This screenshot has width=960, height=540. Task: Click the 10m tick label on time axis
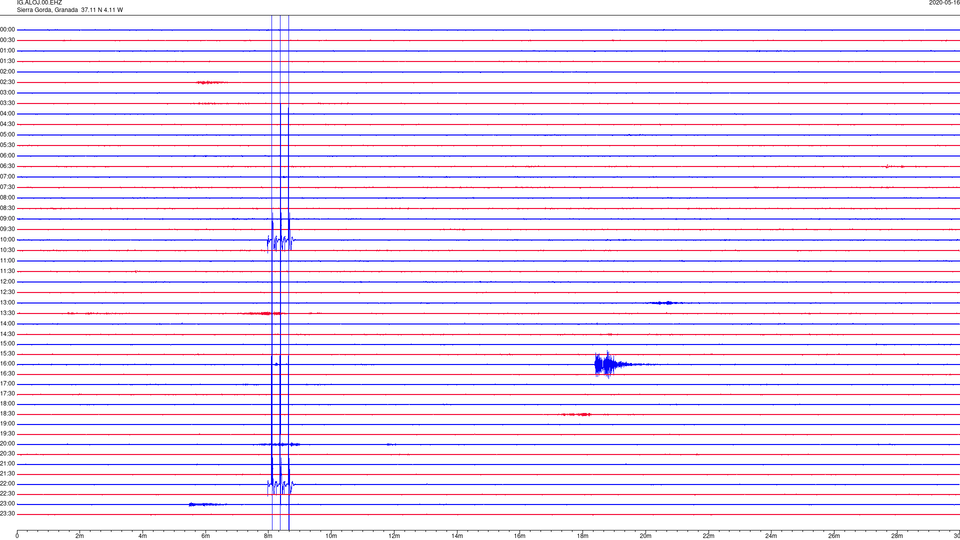331,536
